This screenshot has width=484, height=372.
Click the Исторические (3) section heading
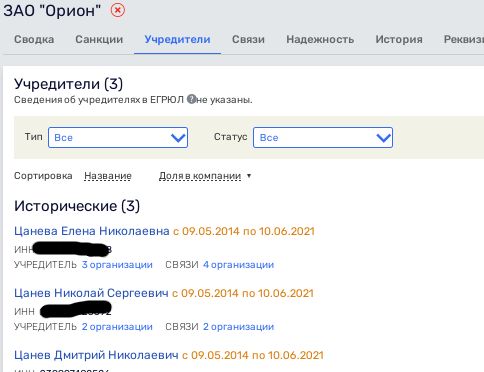(x=77, y=206)
